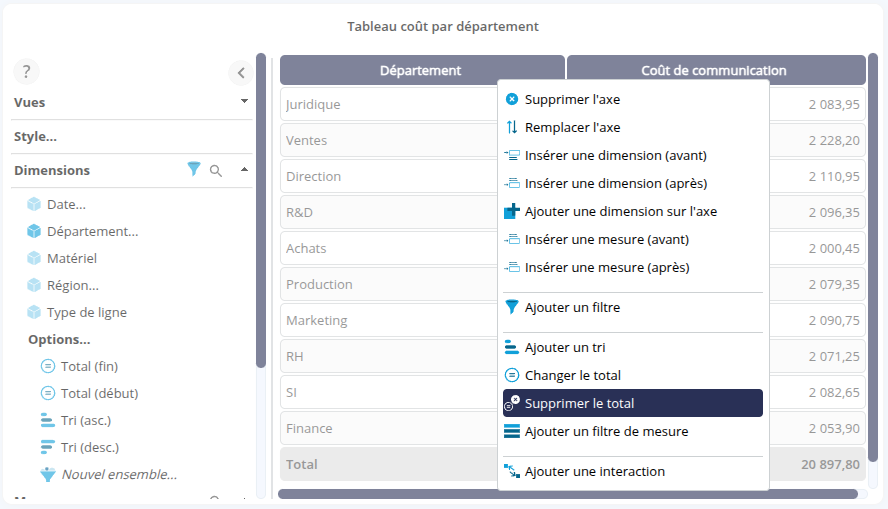
Task: Select Supprimer le total menu entry
Action: click(x=579, y=403)
